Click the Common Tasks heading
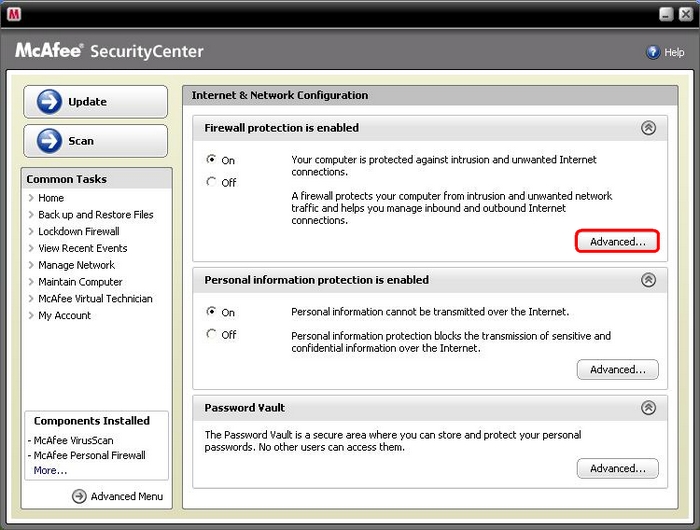 click(67, 179)
